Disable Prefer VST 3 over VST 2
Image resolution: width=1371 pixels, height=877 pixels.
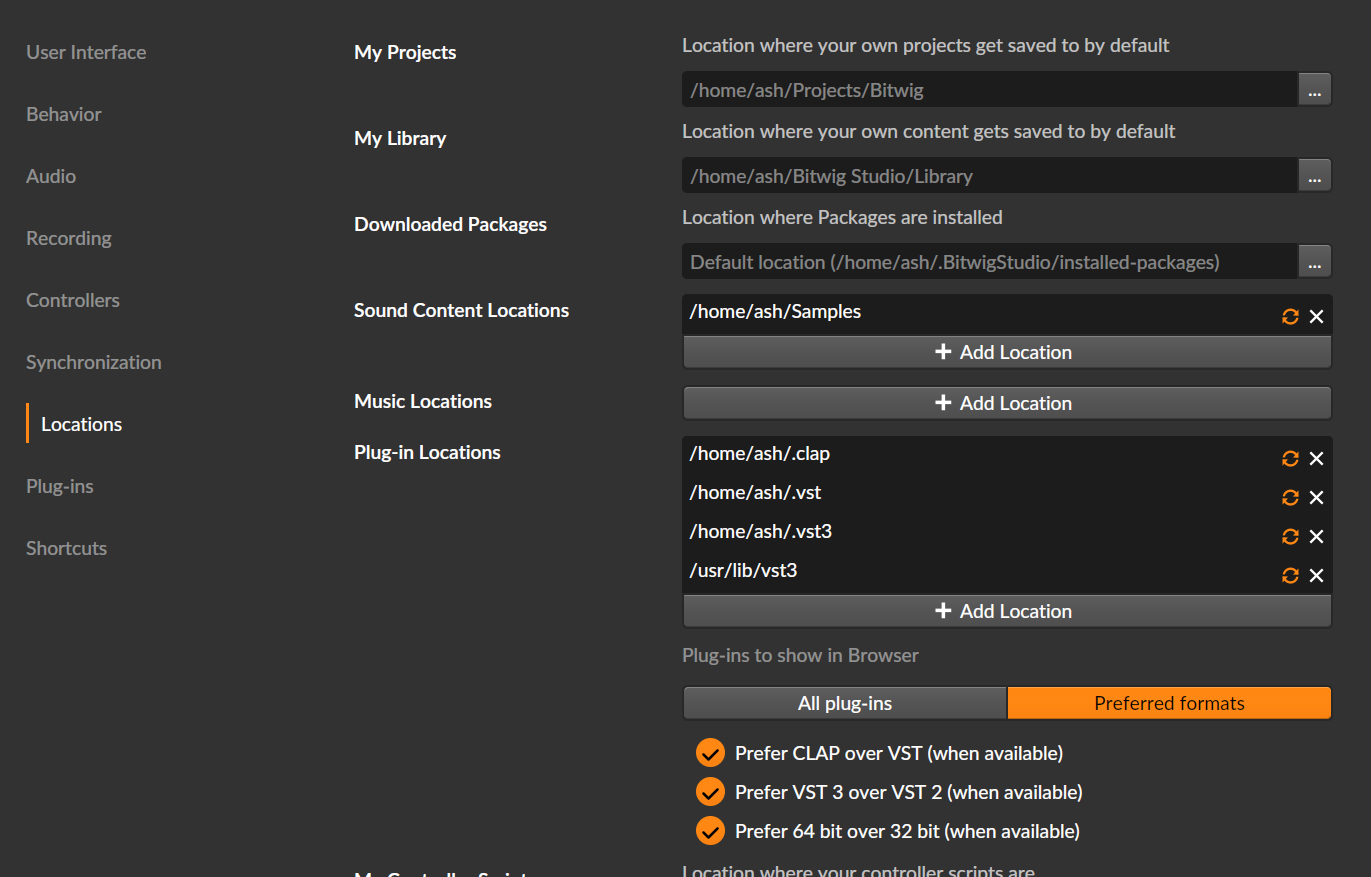pos(710,792)
